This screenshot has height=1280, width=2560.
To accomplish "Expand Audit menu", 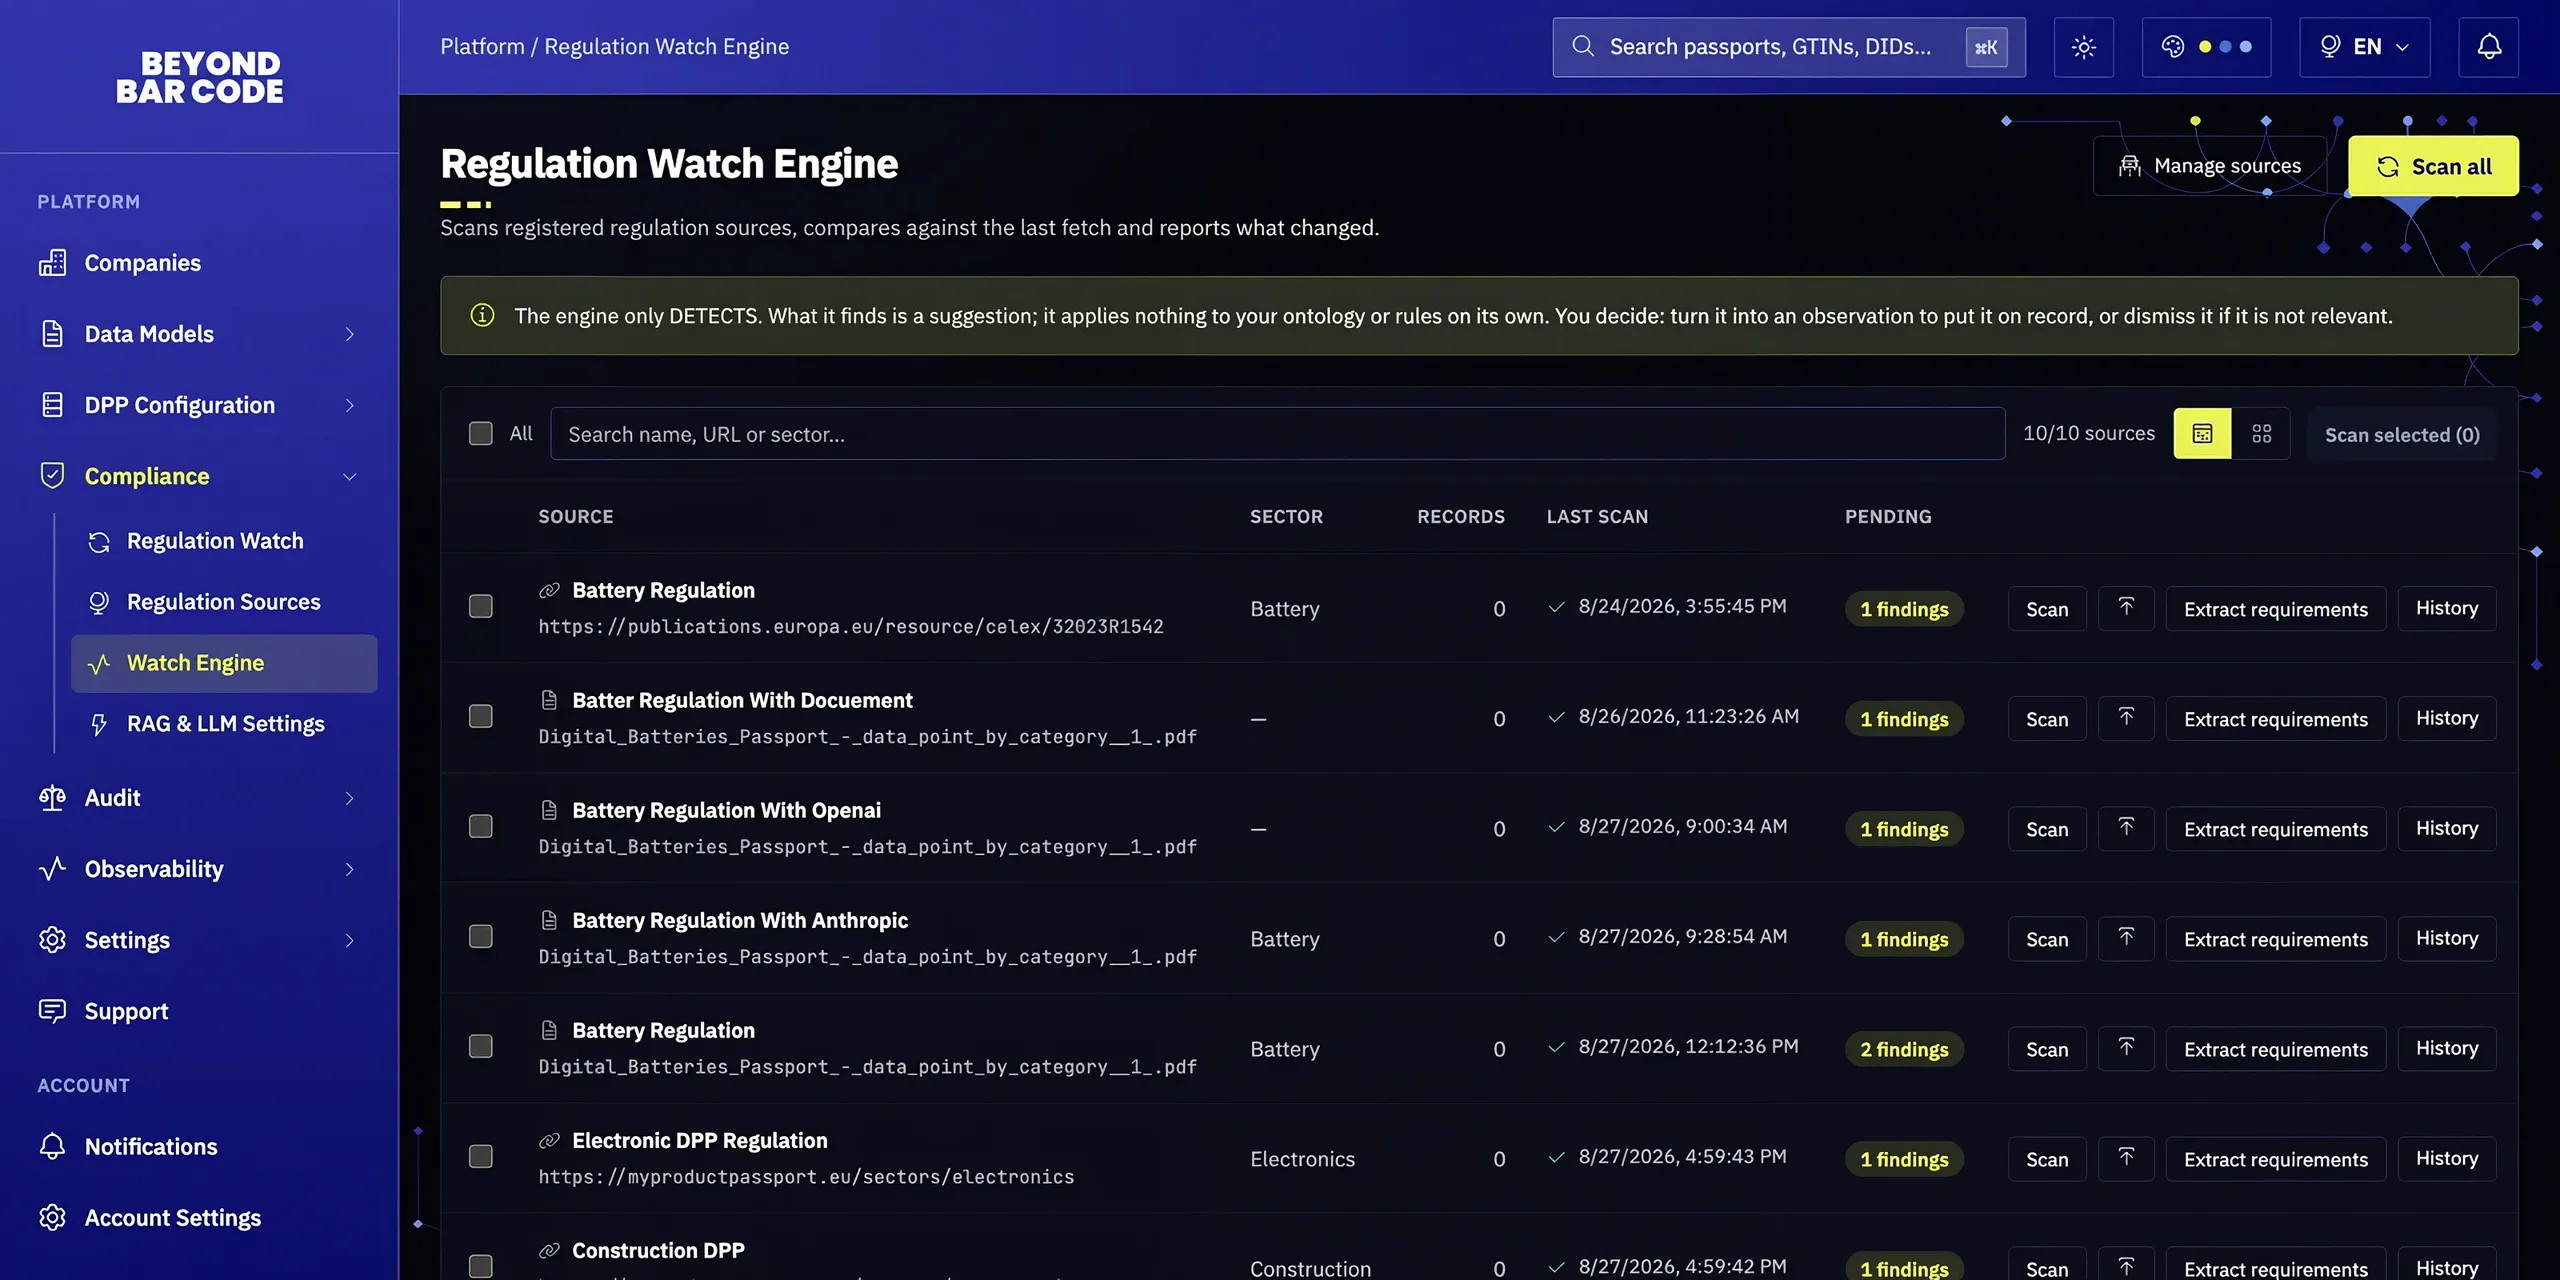I will 200,798.
